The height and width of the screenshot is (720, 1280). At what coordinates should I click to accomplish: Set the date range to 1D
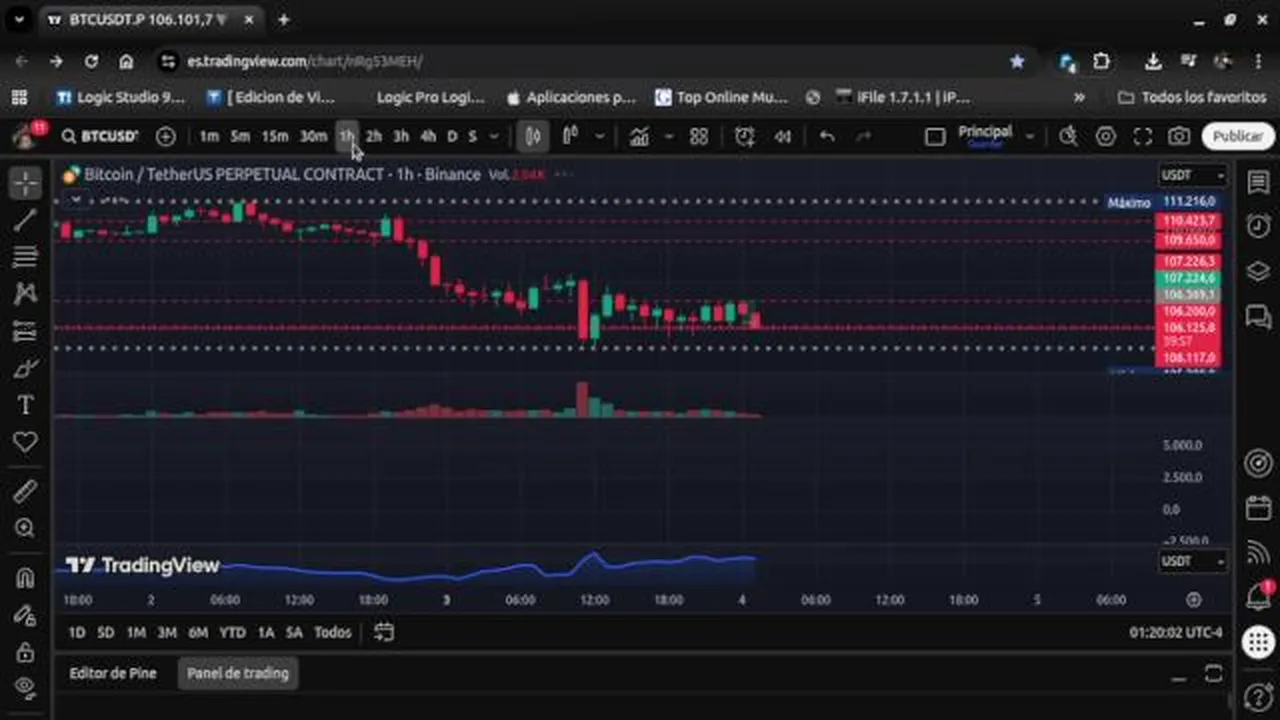[x=77, y=632]
